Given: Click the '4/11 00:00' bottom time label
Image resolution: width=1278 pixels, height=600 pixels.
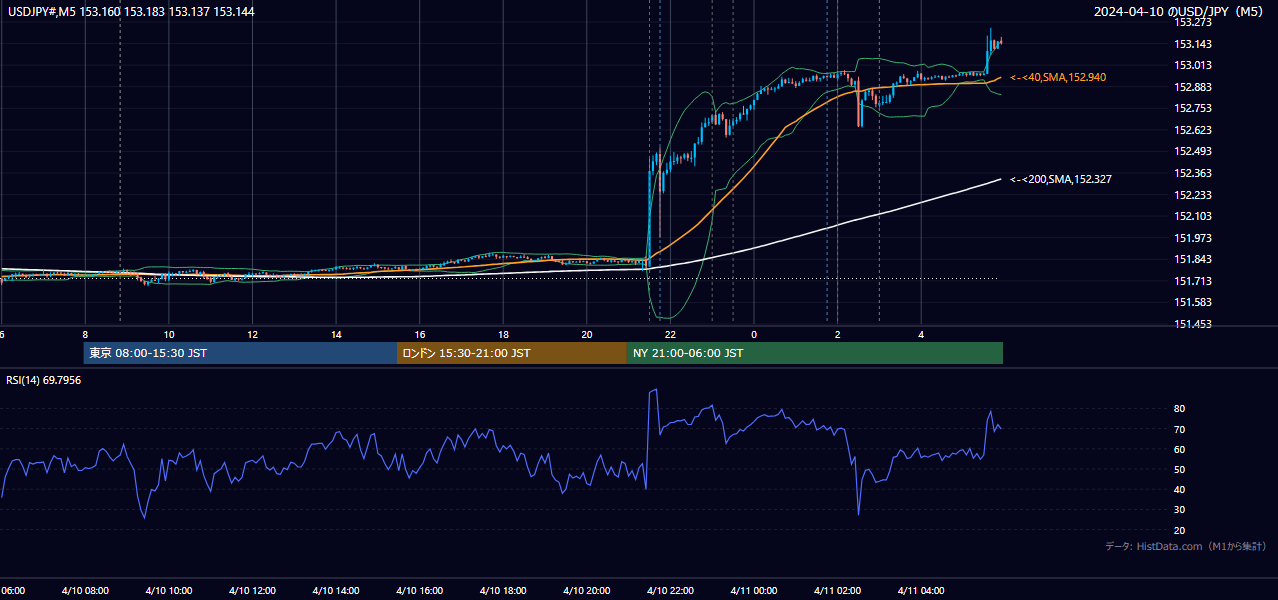Looking at the screenshot, I should pos(754,591).
